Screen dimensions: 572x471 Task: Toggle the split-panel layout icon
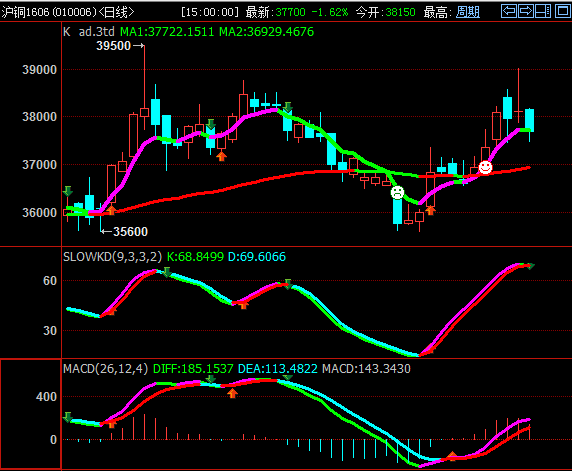[543, 11]
